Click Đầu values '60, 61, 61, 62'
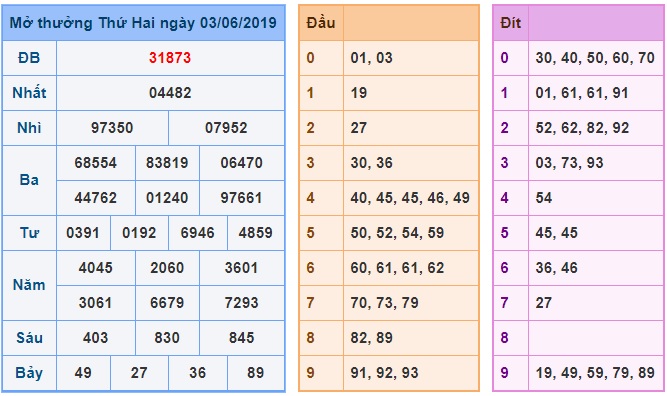The image size is (667, 396). pos(397,268)
